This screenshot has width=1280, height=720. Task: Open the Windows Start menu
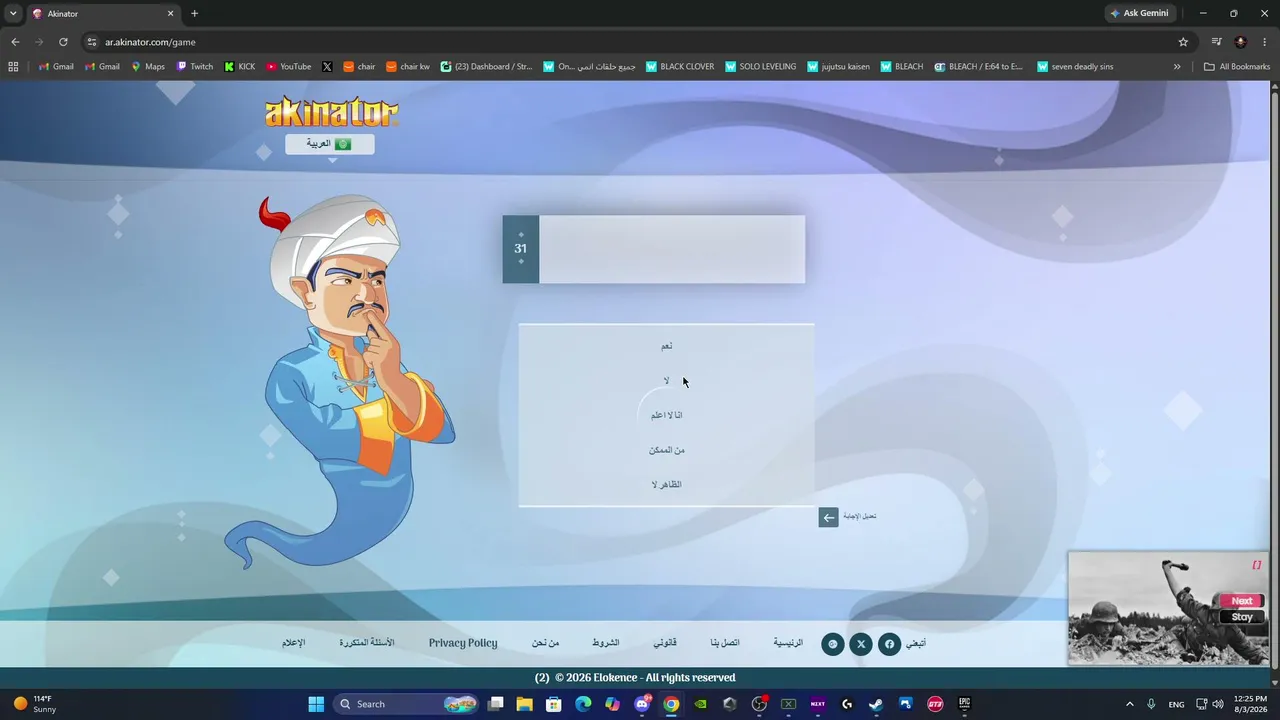(x=316, y=704)
